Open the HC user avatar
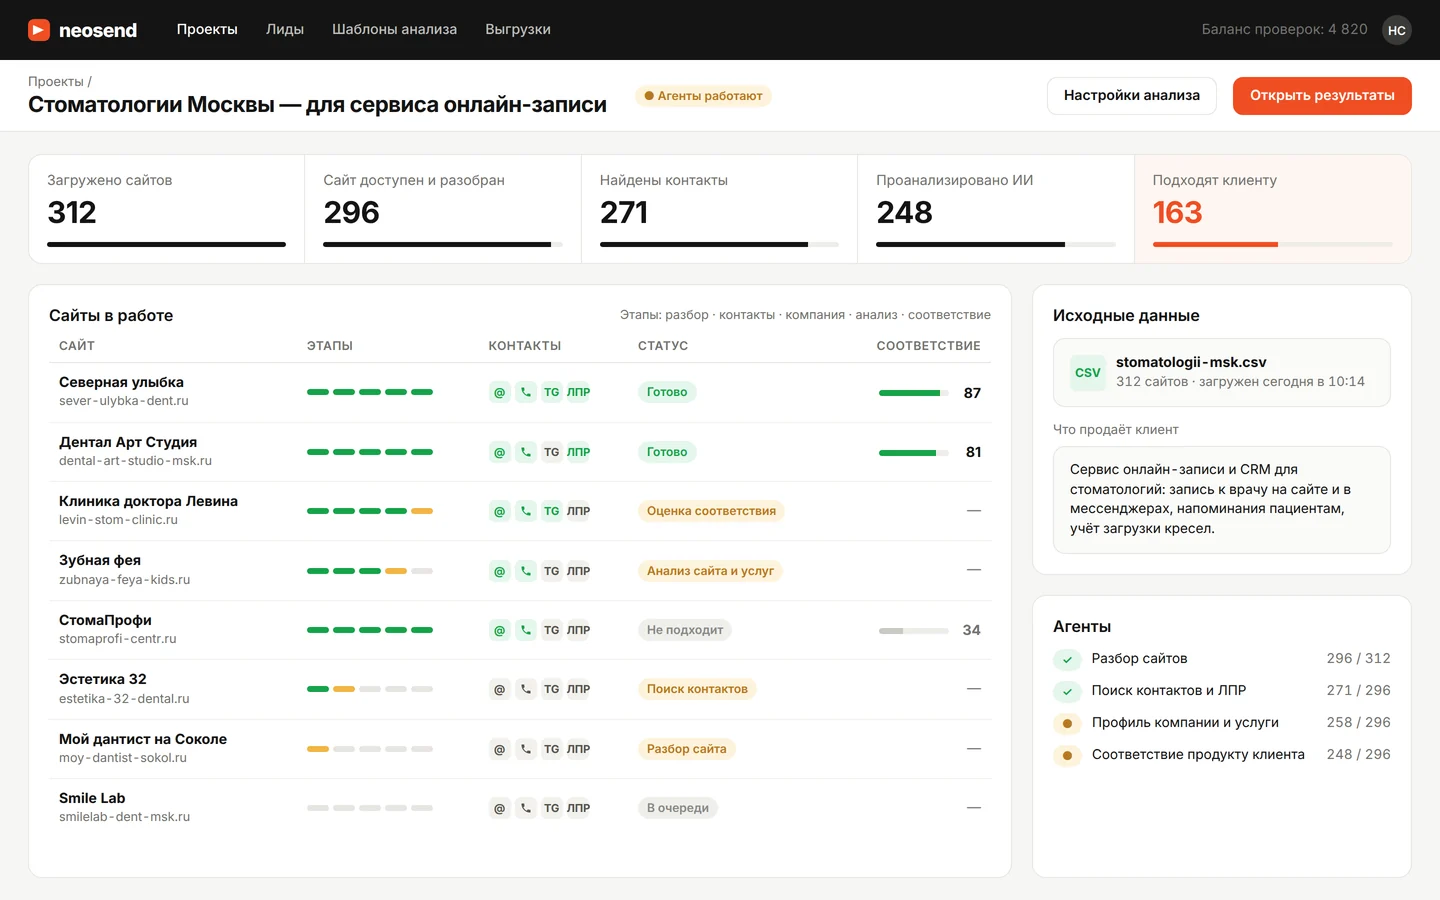This screenshot has width=1440, height=900. coord(1397,30)
